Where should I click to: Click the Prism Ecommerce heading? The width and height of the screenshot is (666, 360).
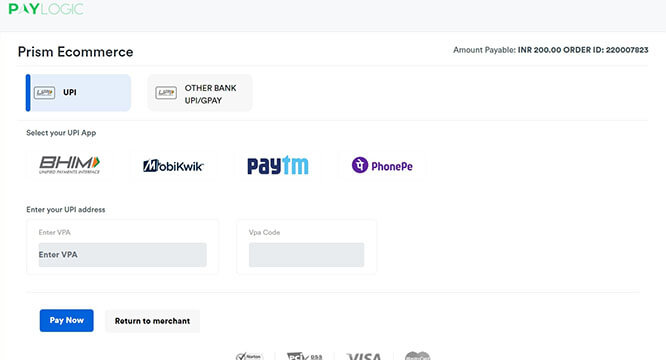coord(76,52)
